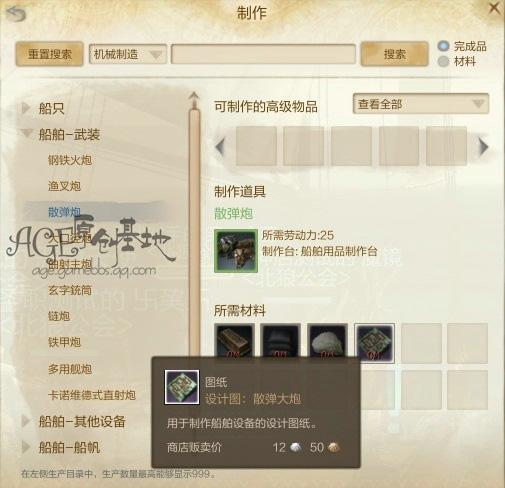Select 钢铁火炮 in the recipe list
Image resolution: width=505 pixels, height=488 pixels.
tap(70, 160)
